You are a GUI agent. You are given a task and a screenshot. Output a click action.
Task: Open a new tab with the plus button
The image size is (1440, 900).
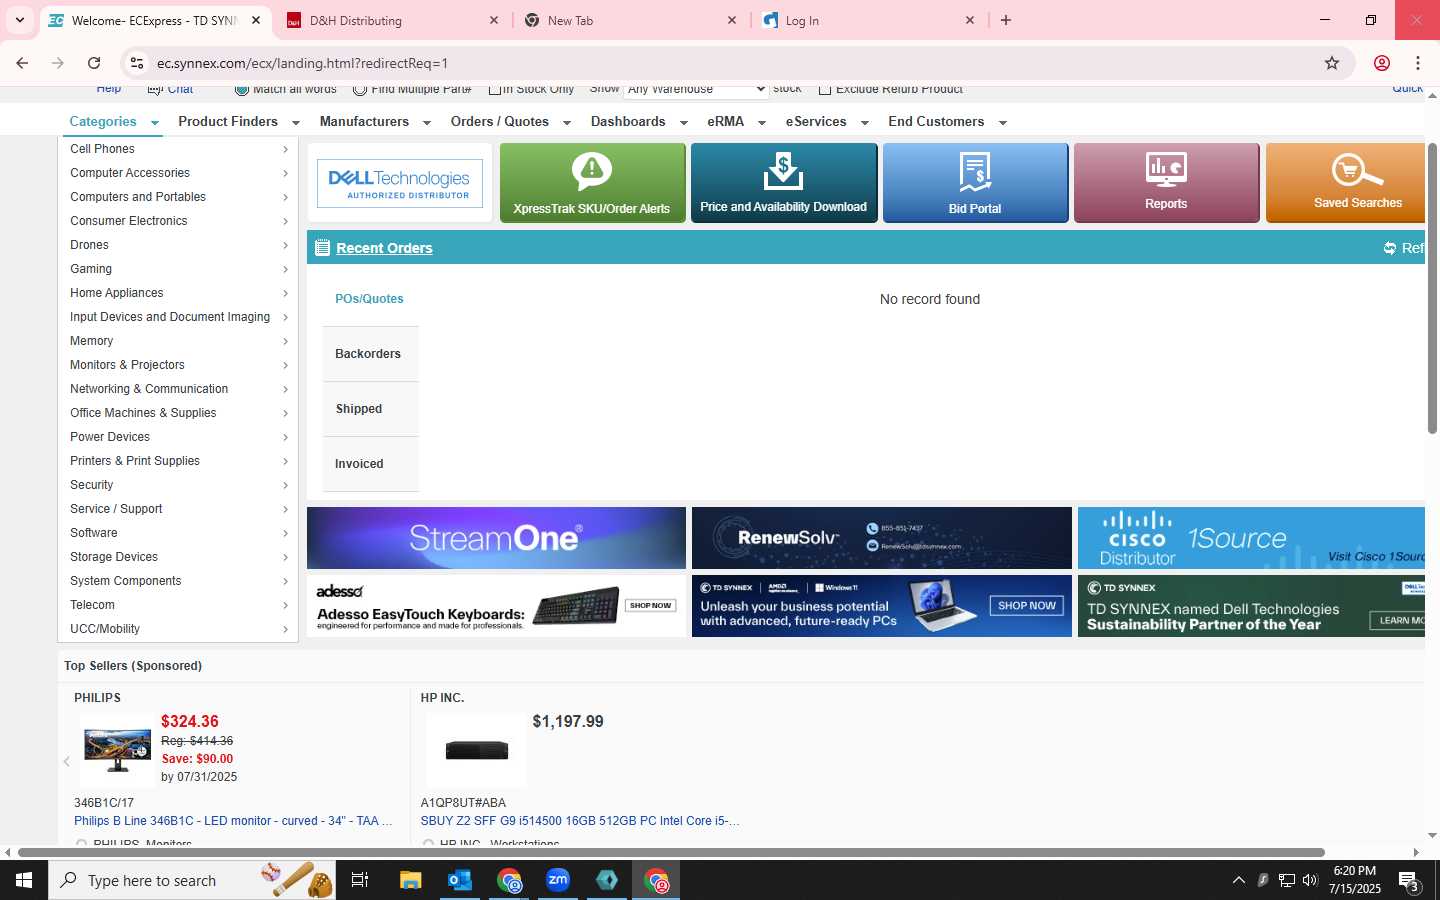click(1006, 20)
